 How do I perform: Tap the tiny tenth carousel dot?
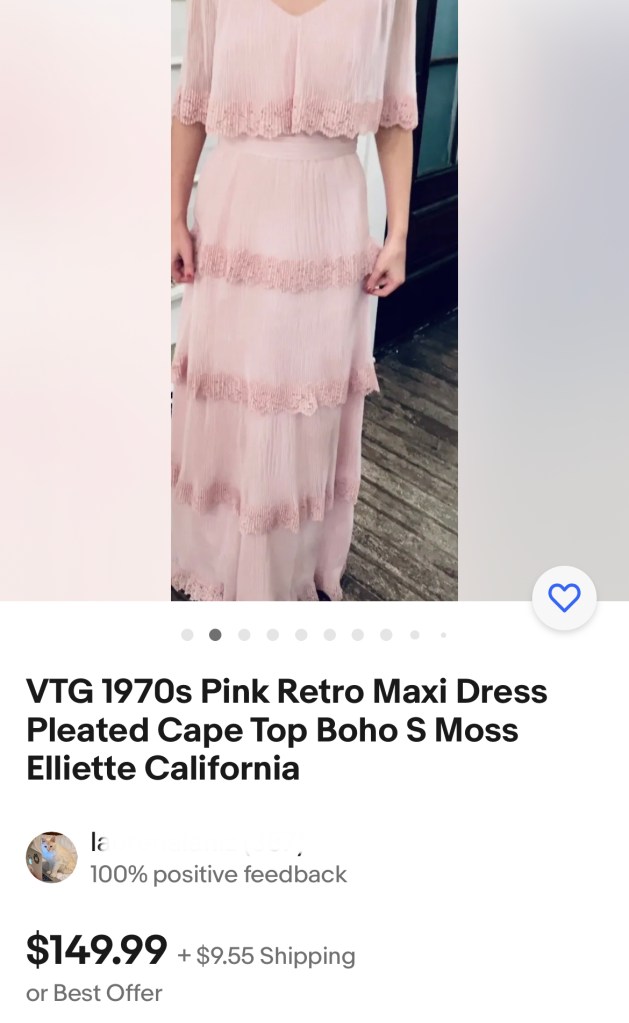[x=443, y=635]
